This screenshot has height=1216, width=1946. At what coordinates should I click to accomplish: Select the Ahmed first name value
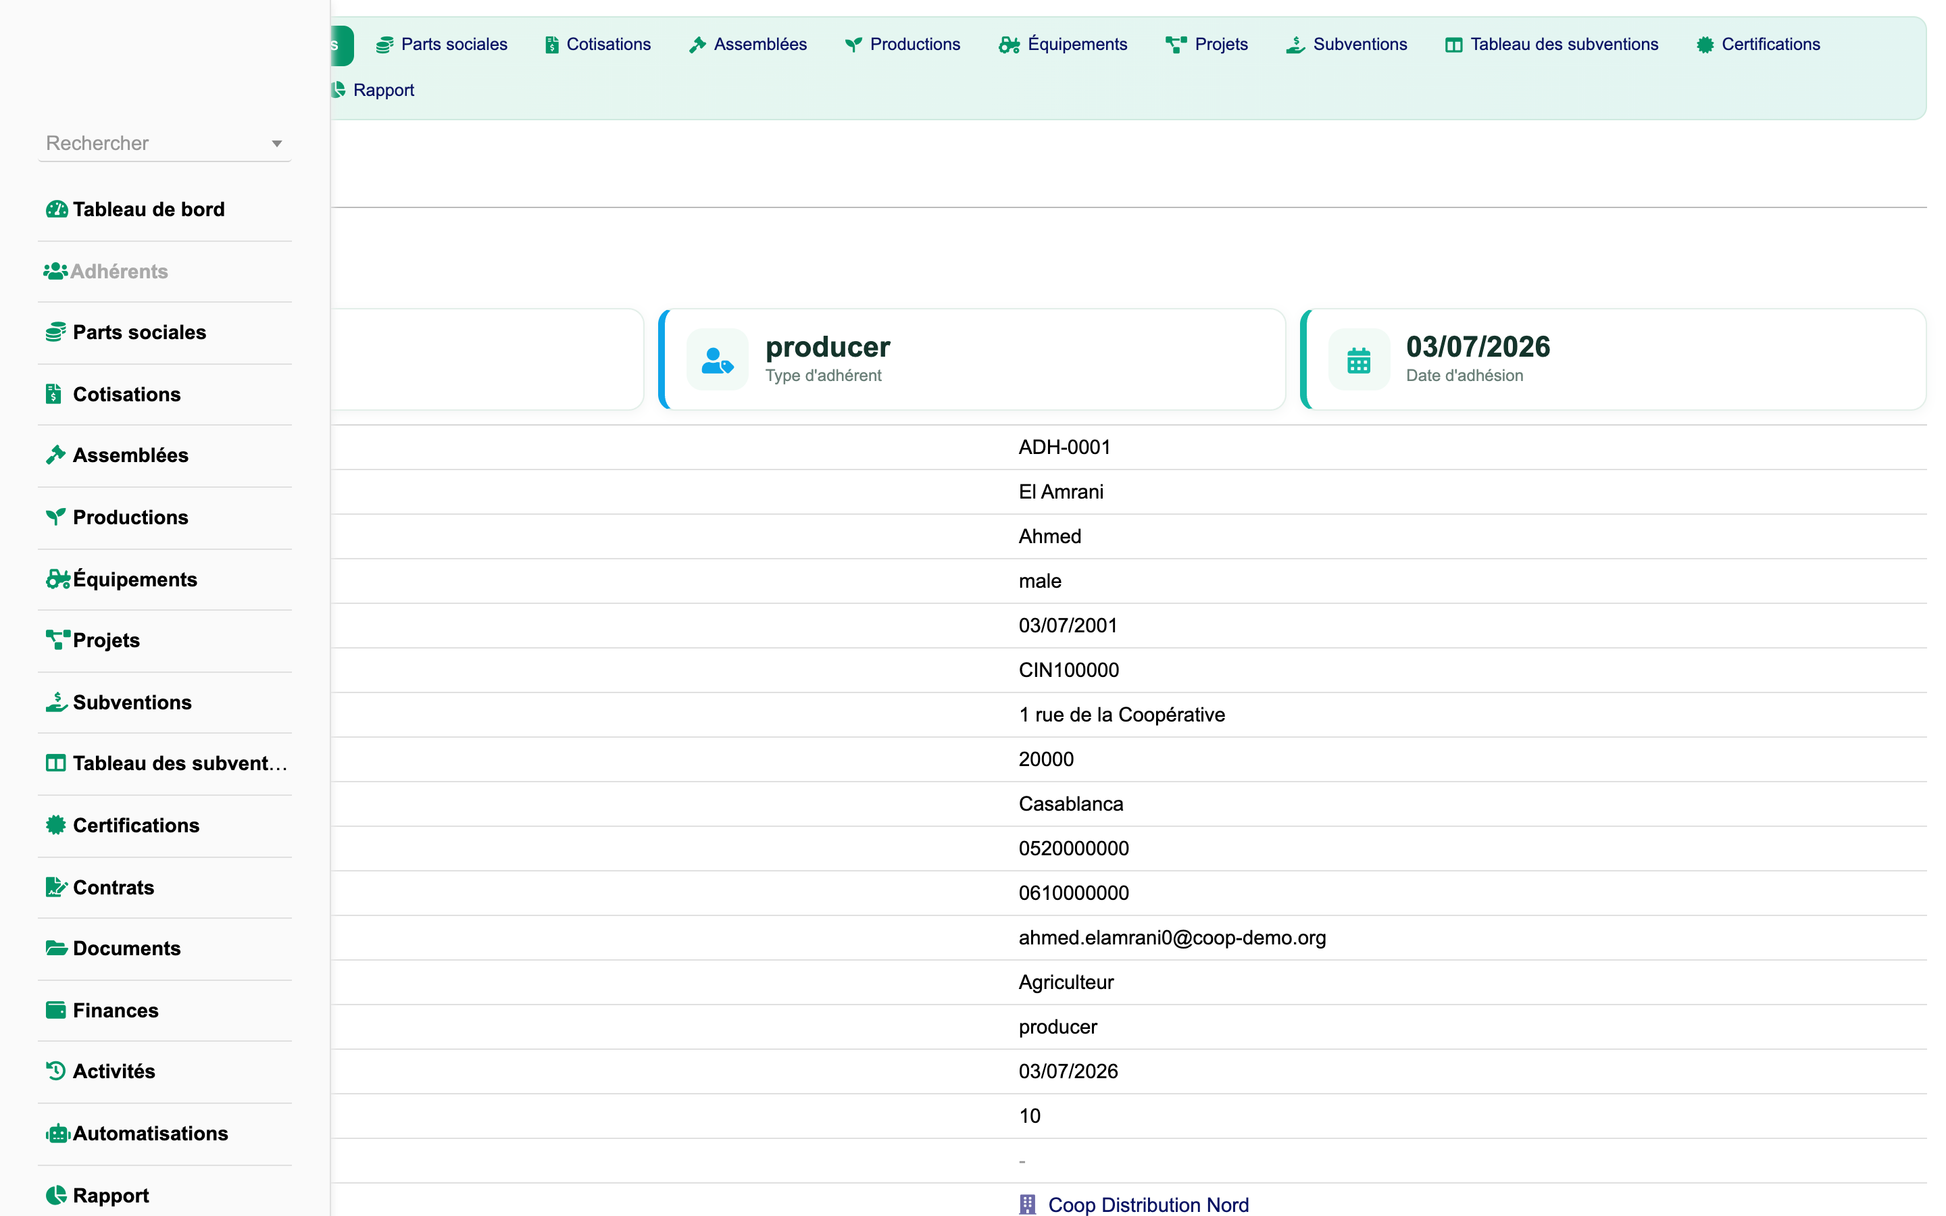pos(1050,536)
